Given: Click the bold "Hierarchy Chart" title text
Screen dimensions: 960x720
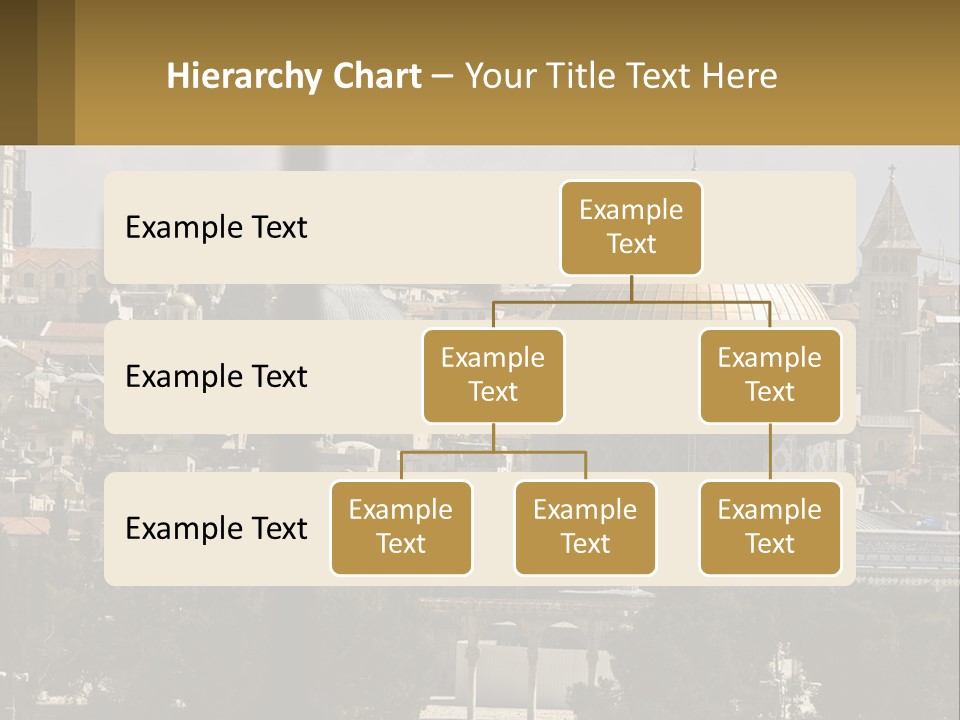Looking at the screenshot, I should click(293, 76).
